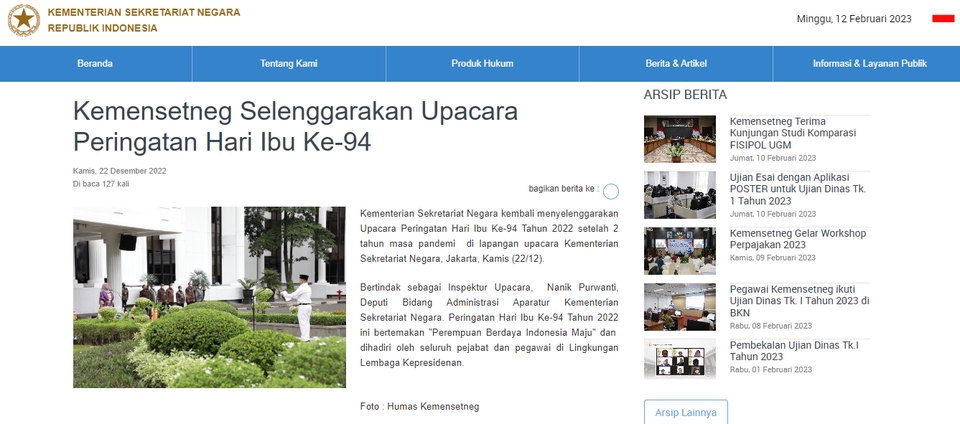Click date Rabu, 08 Februari 2023
This screenshot has width=960, height=424.
point(771,325)
